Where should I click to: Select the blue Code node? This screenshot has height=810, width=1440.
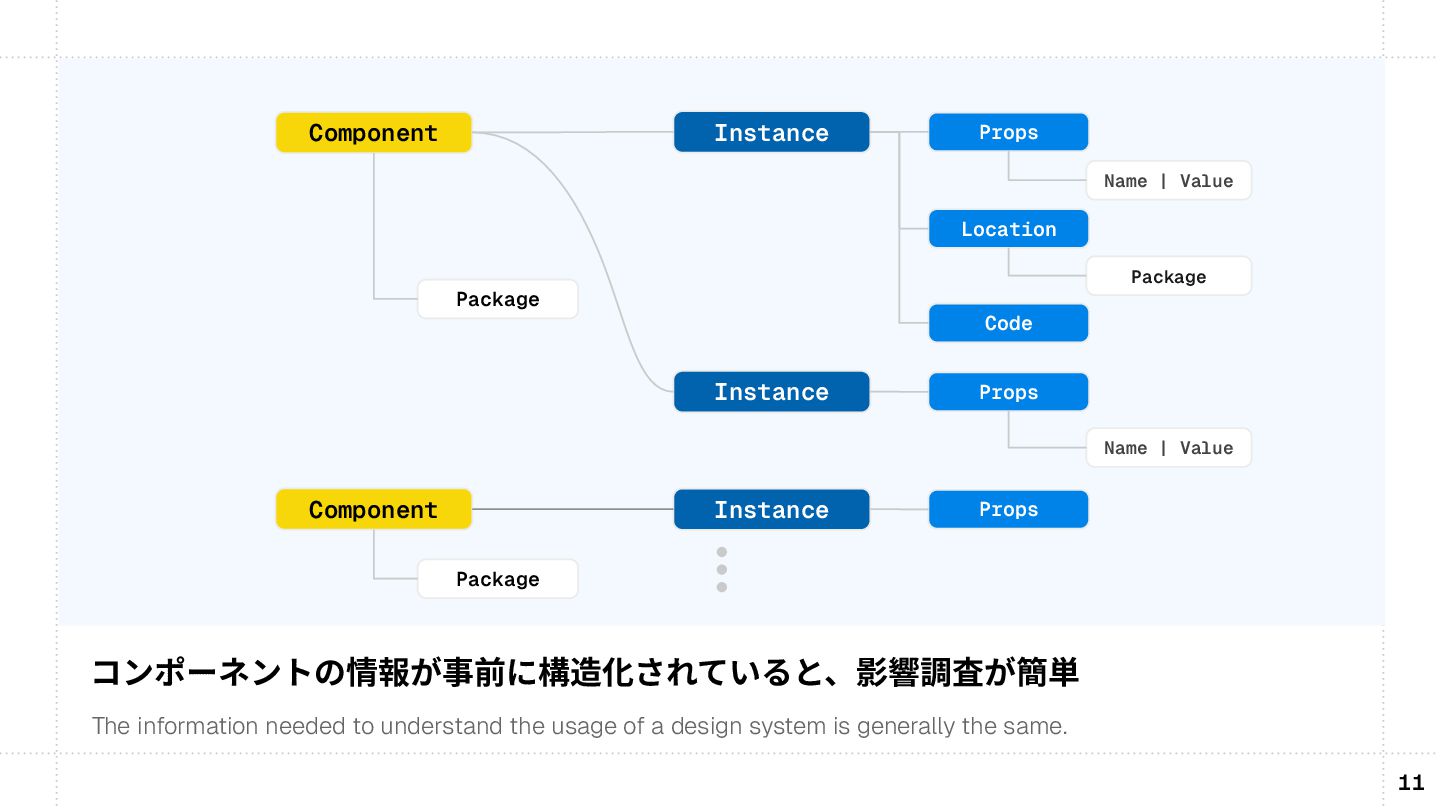[1008, 323]
